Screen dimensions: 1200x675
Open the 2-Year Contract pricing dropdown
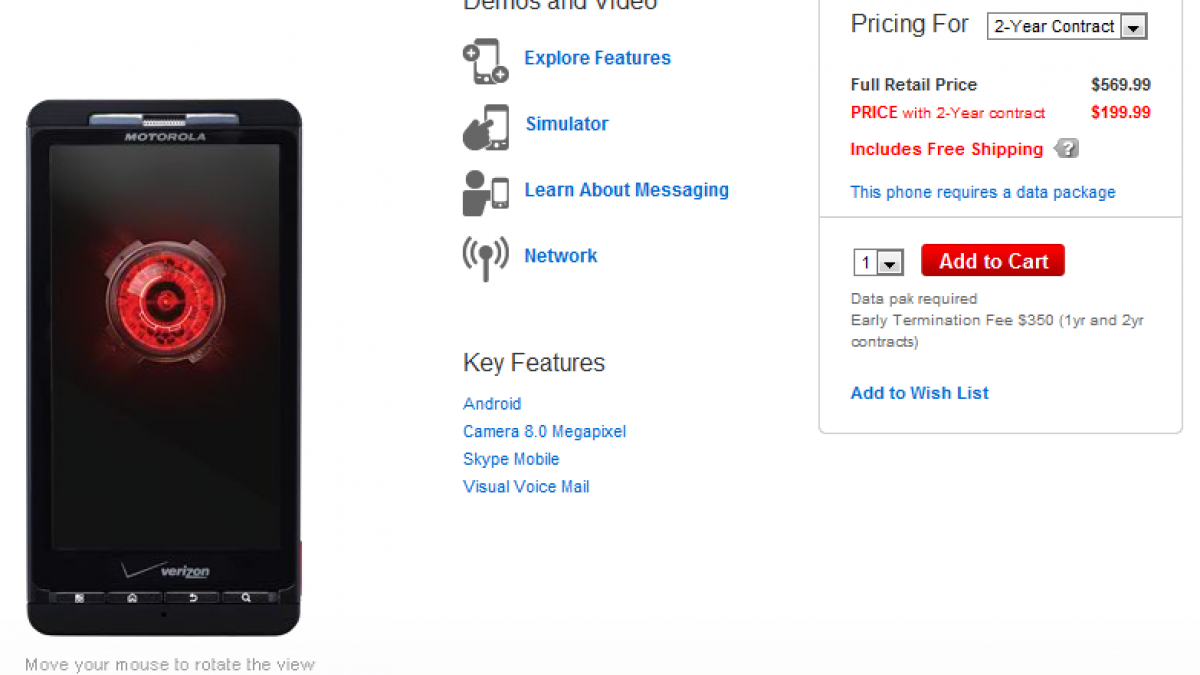[1066, 27]
